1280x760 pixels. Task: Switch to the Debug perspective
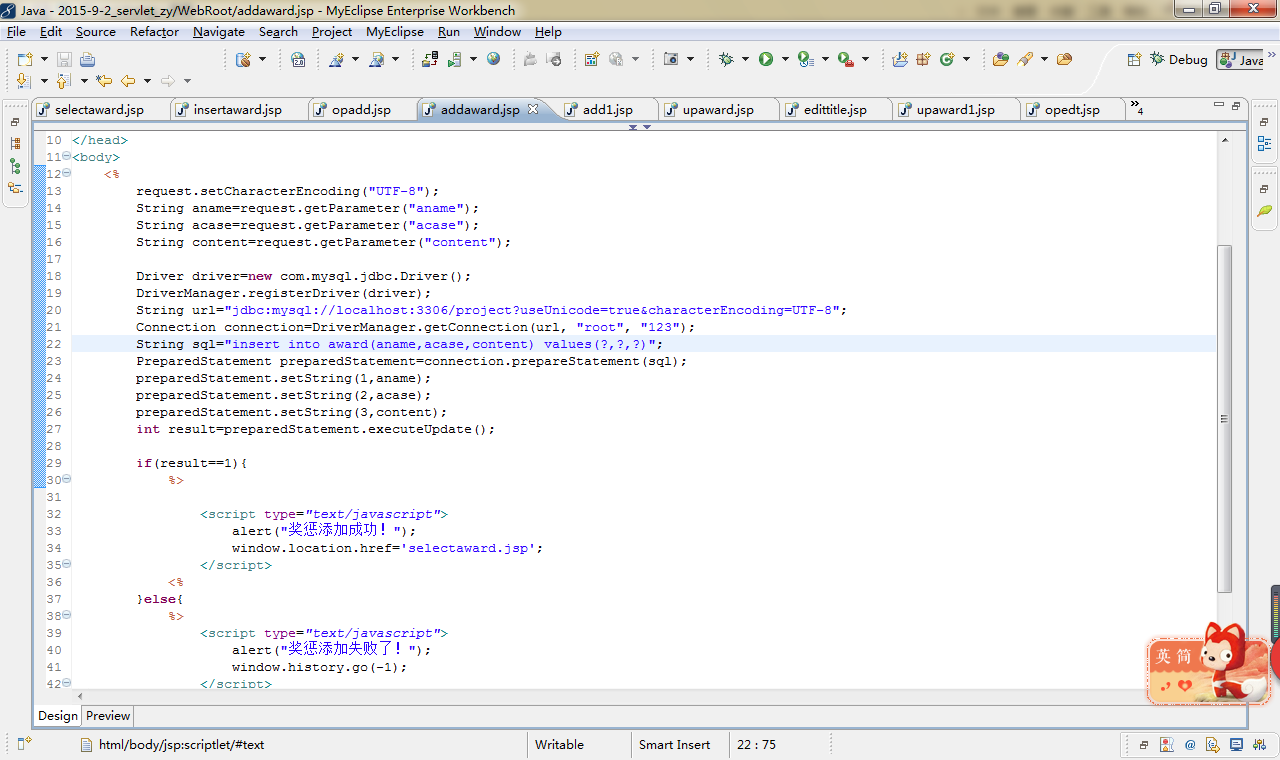click(1178, 60)
